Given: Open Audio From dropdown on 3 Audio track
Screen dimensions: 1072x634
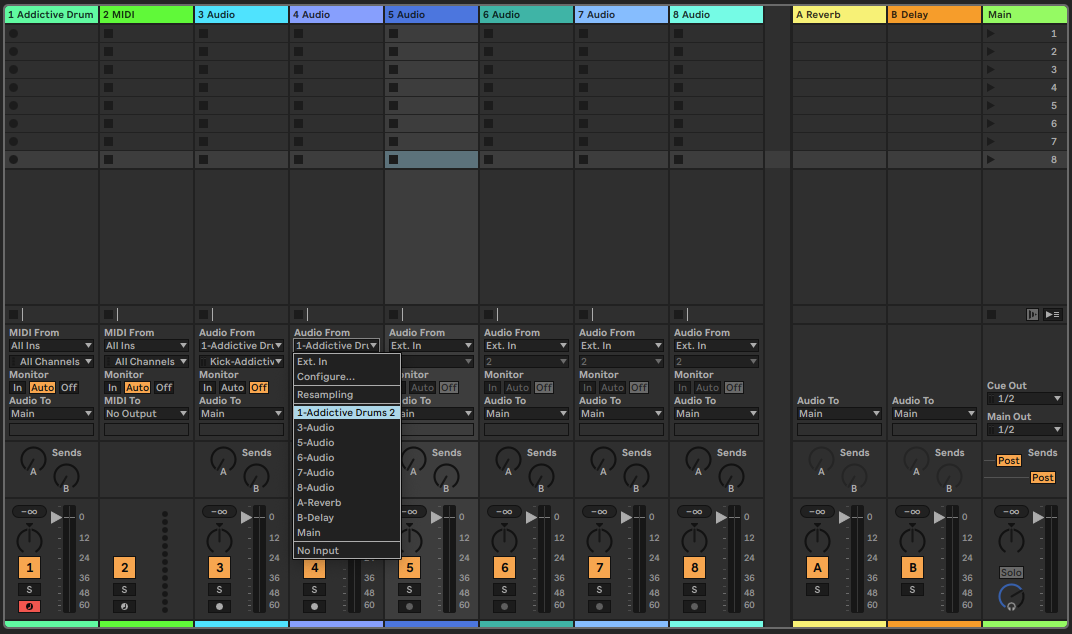Looking at the screenshot, I should [241, 346].
